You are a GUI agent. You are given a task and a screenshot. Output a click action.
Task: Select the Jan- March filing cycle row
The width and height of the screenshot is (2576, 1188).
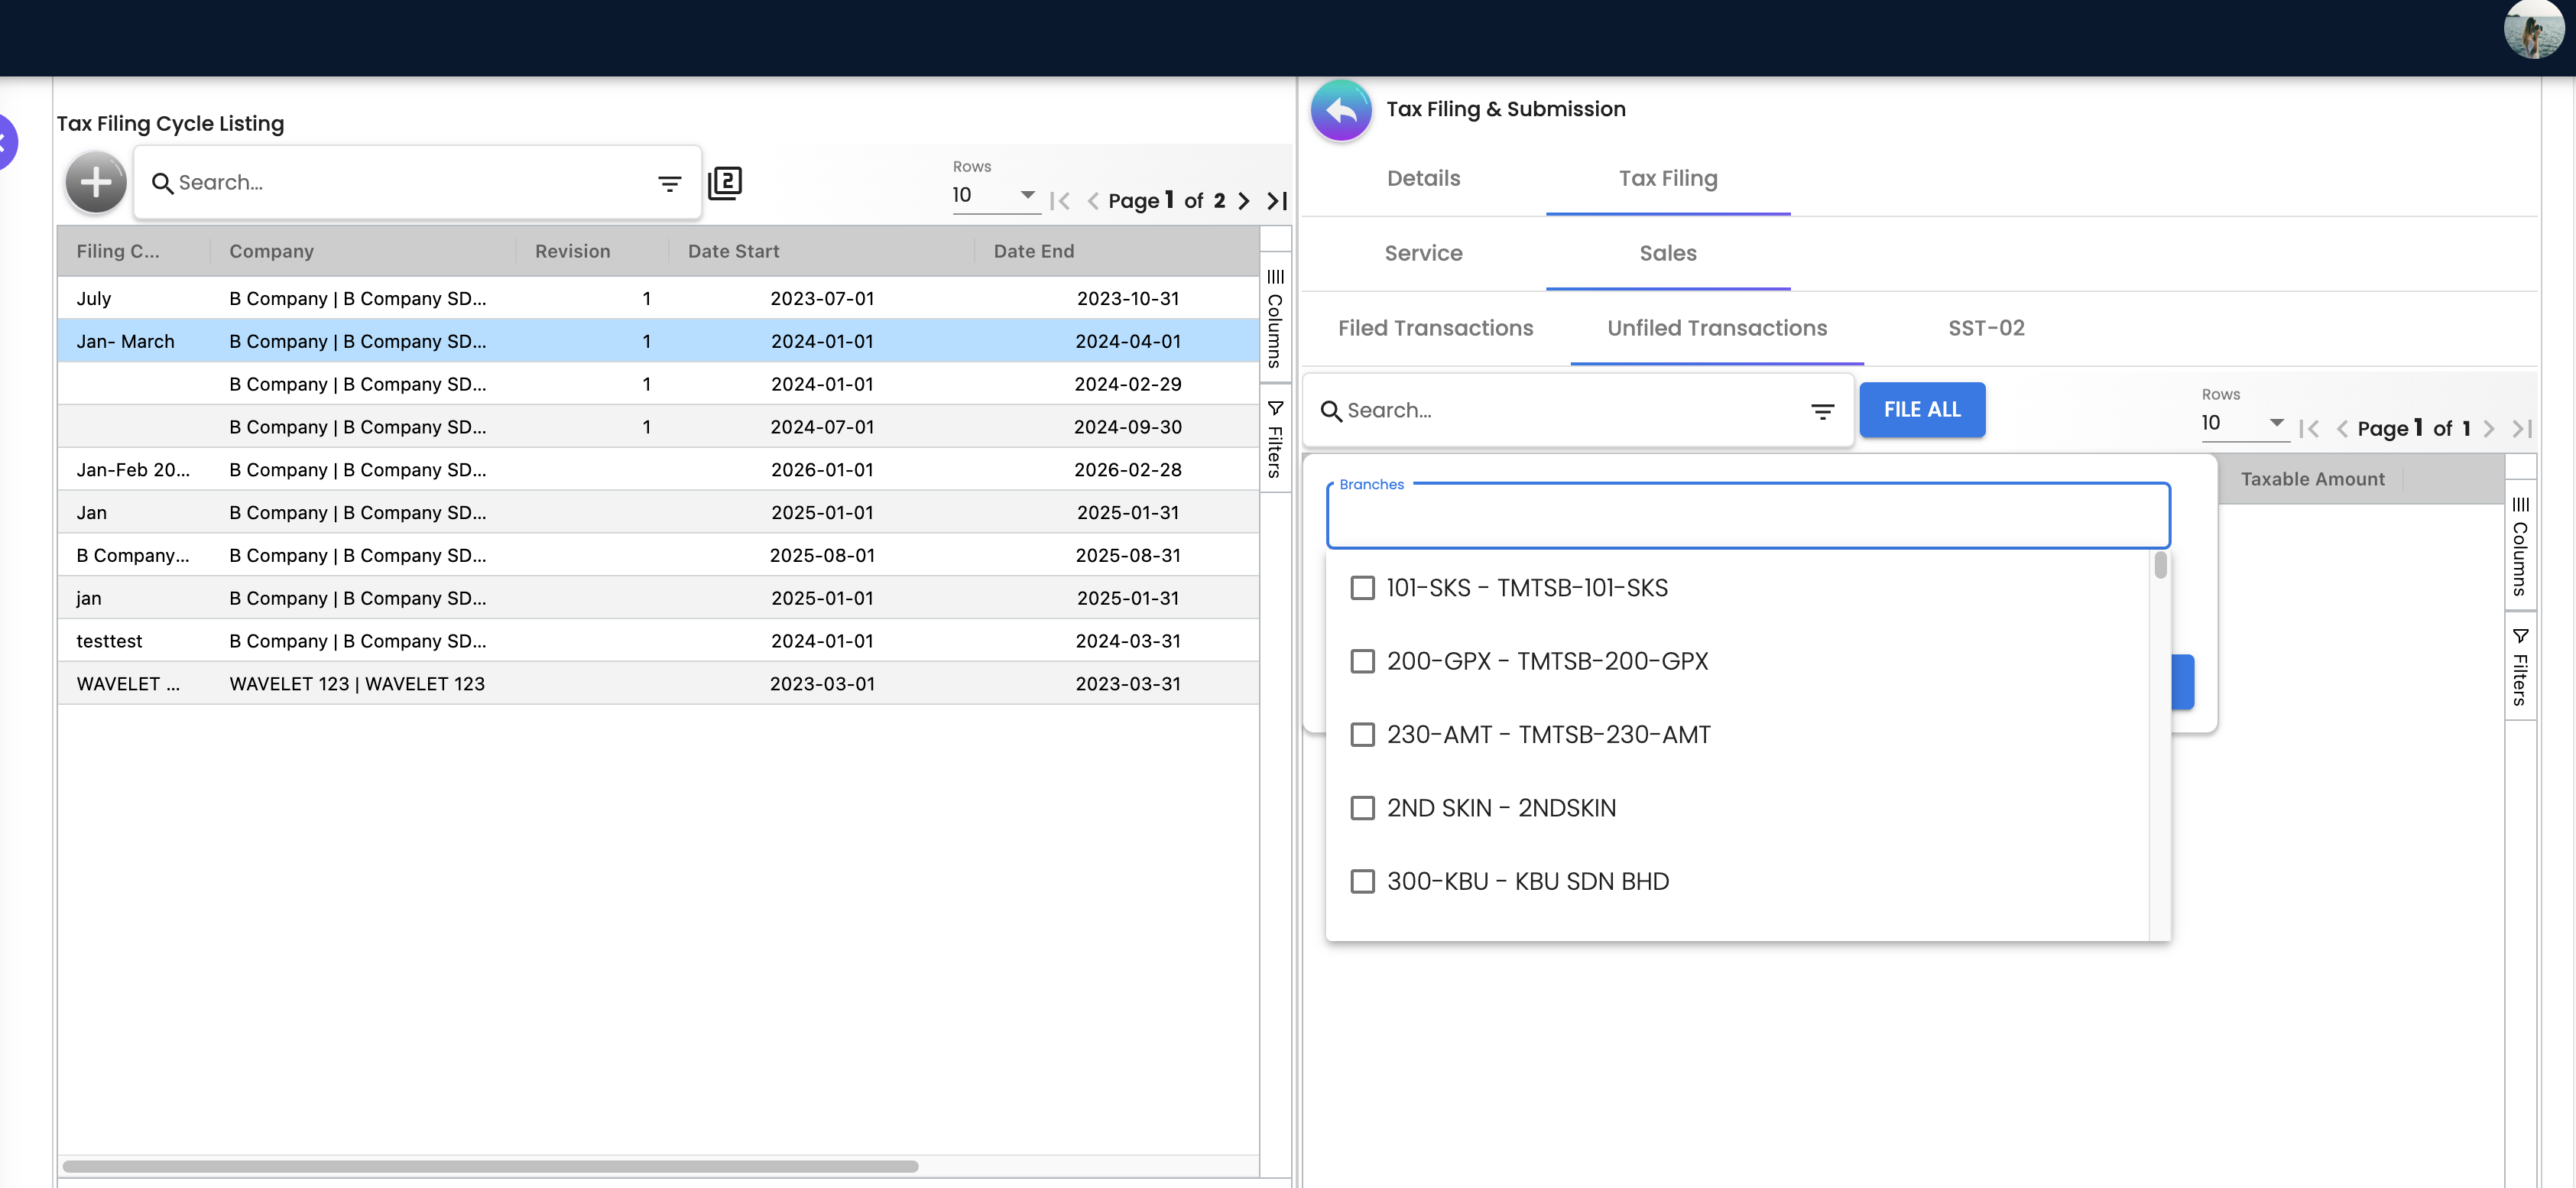click(x=658, y=342)
